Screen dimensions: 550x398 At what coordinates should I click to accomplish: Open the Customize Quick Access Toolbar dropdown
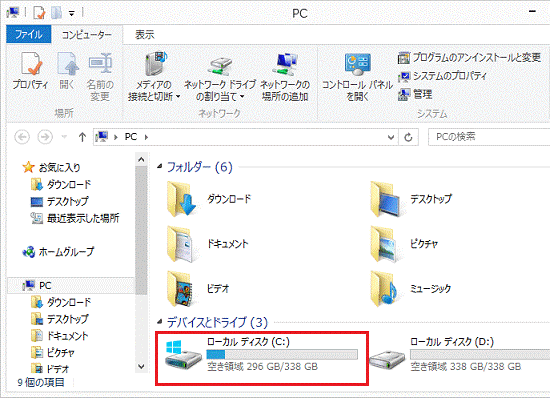pos(72,14)
